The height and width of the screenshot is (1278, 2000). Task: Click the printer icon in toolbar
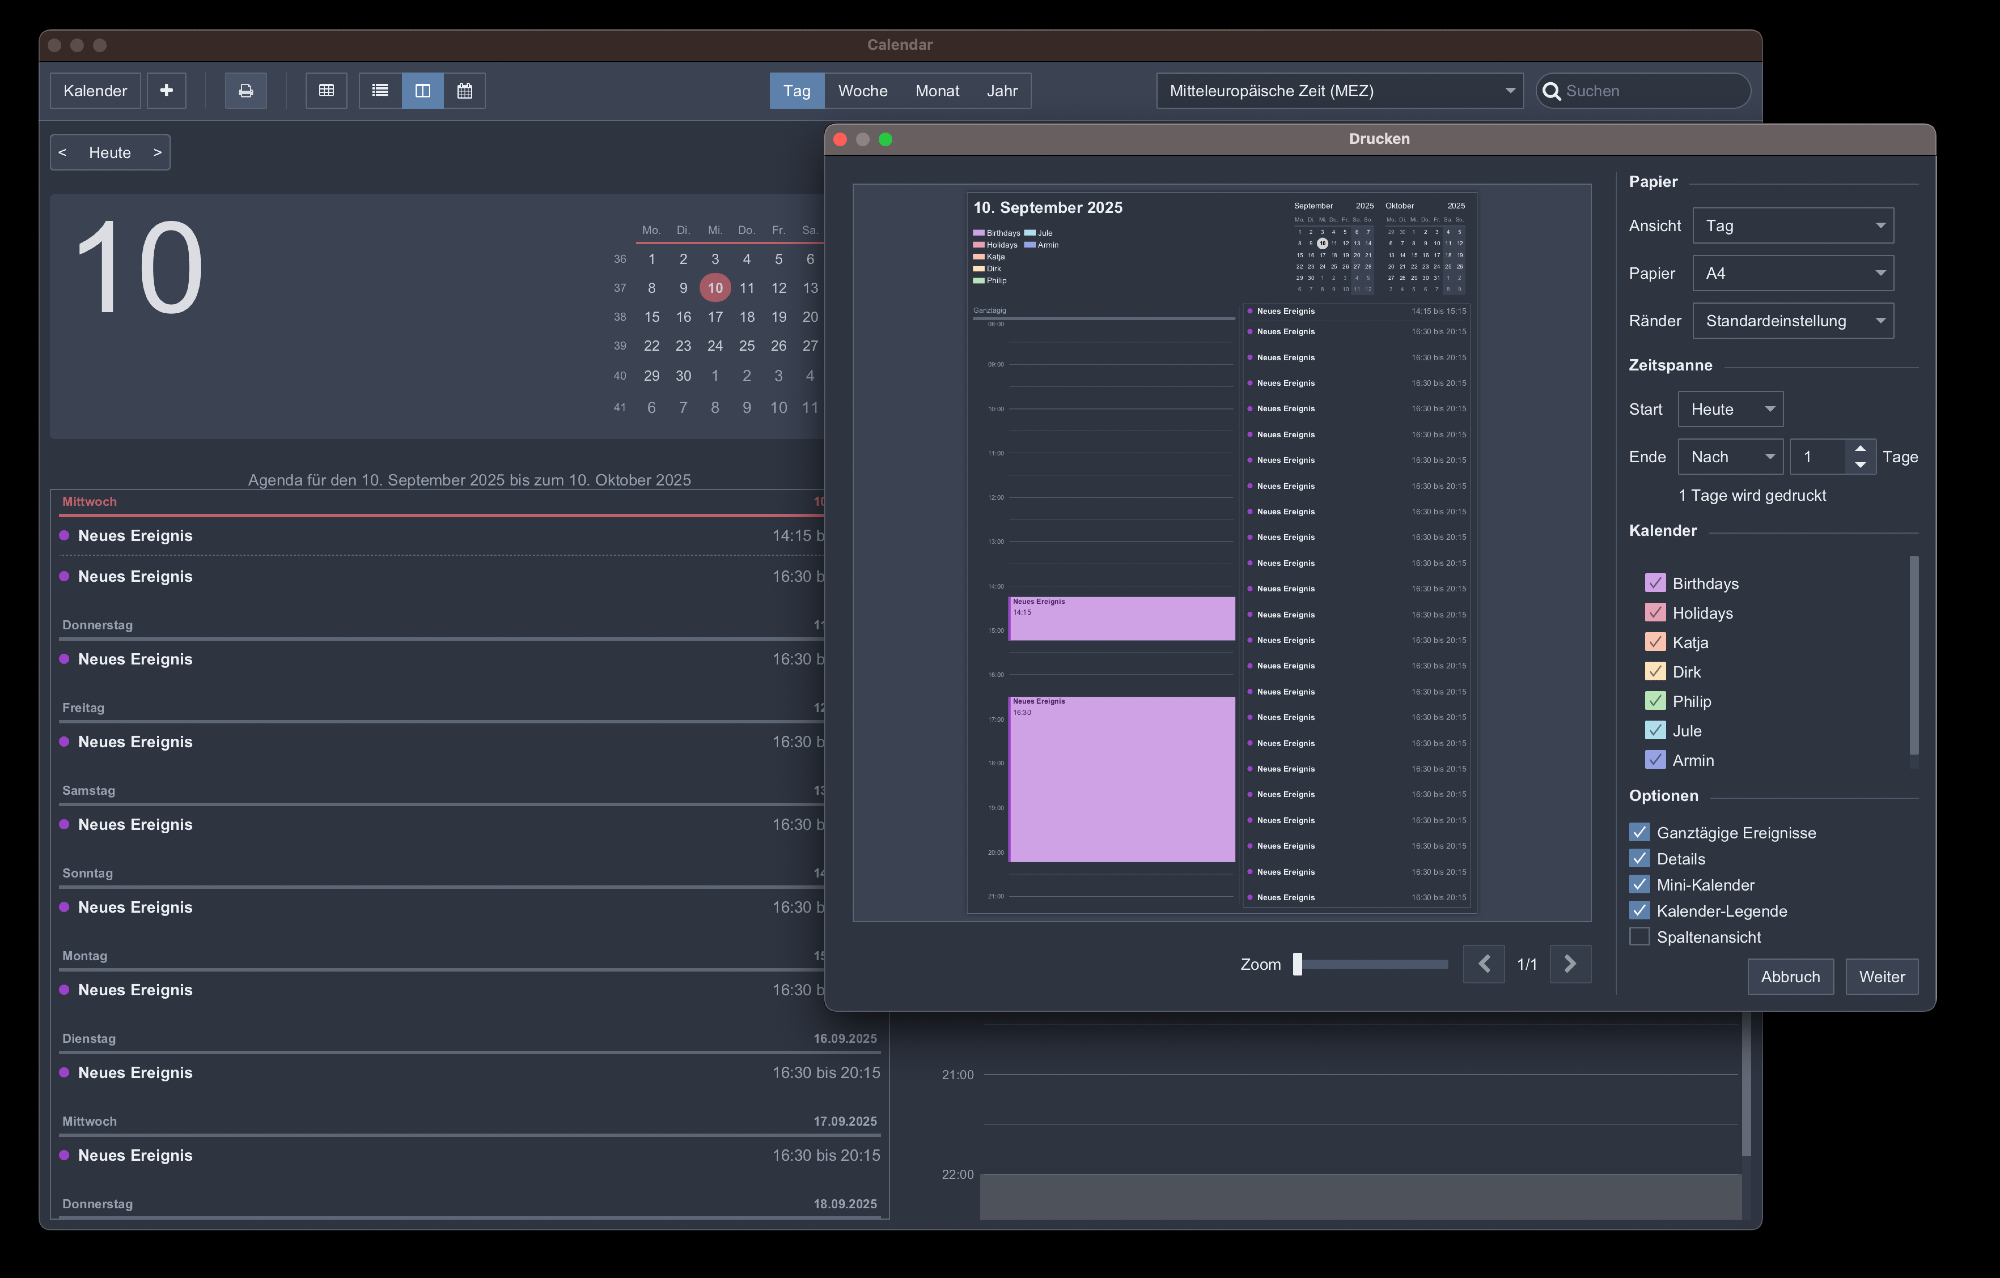pos(245,91)
